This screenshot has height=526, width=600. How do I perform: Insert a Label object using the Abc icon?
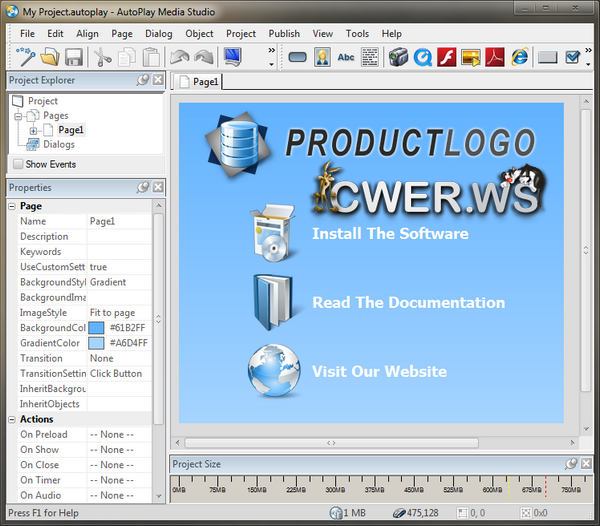346,57
